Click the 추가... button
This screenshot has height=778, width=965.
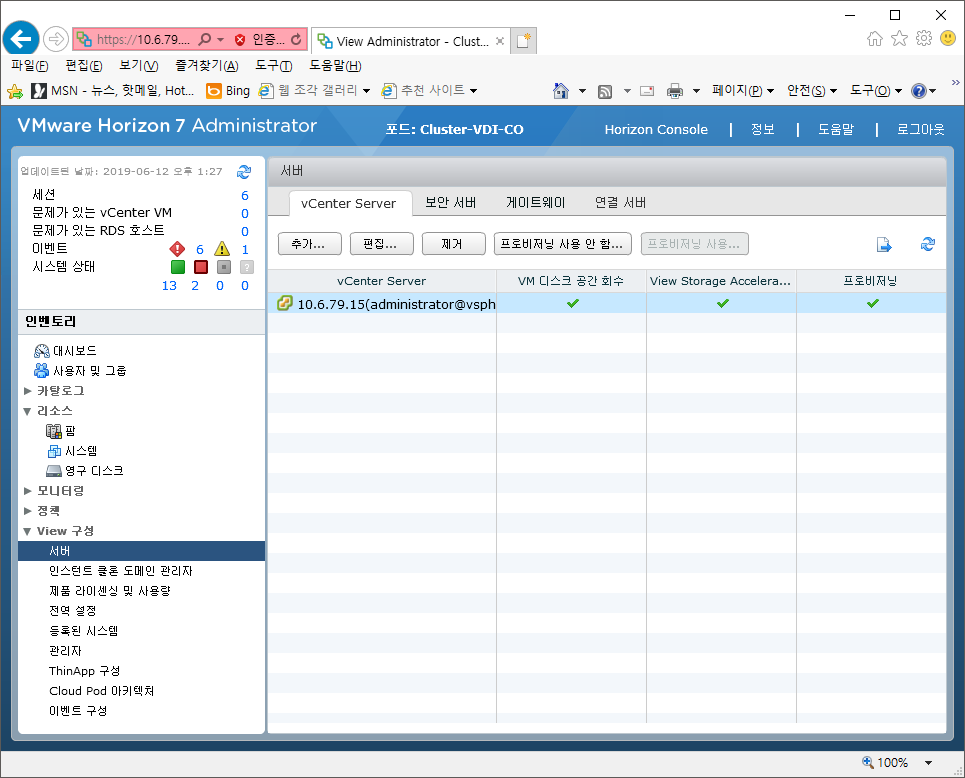[310, 244]
